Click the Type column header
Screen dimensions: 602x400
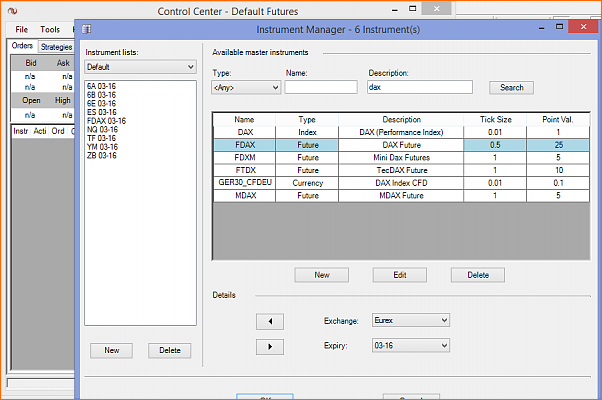[307, 119]
